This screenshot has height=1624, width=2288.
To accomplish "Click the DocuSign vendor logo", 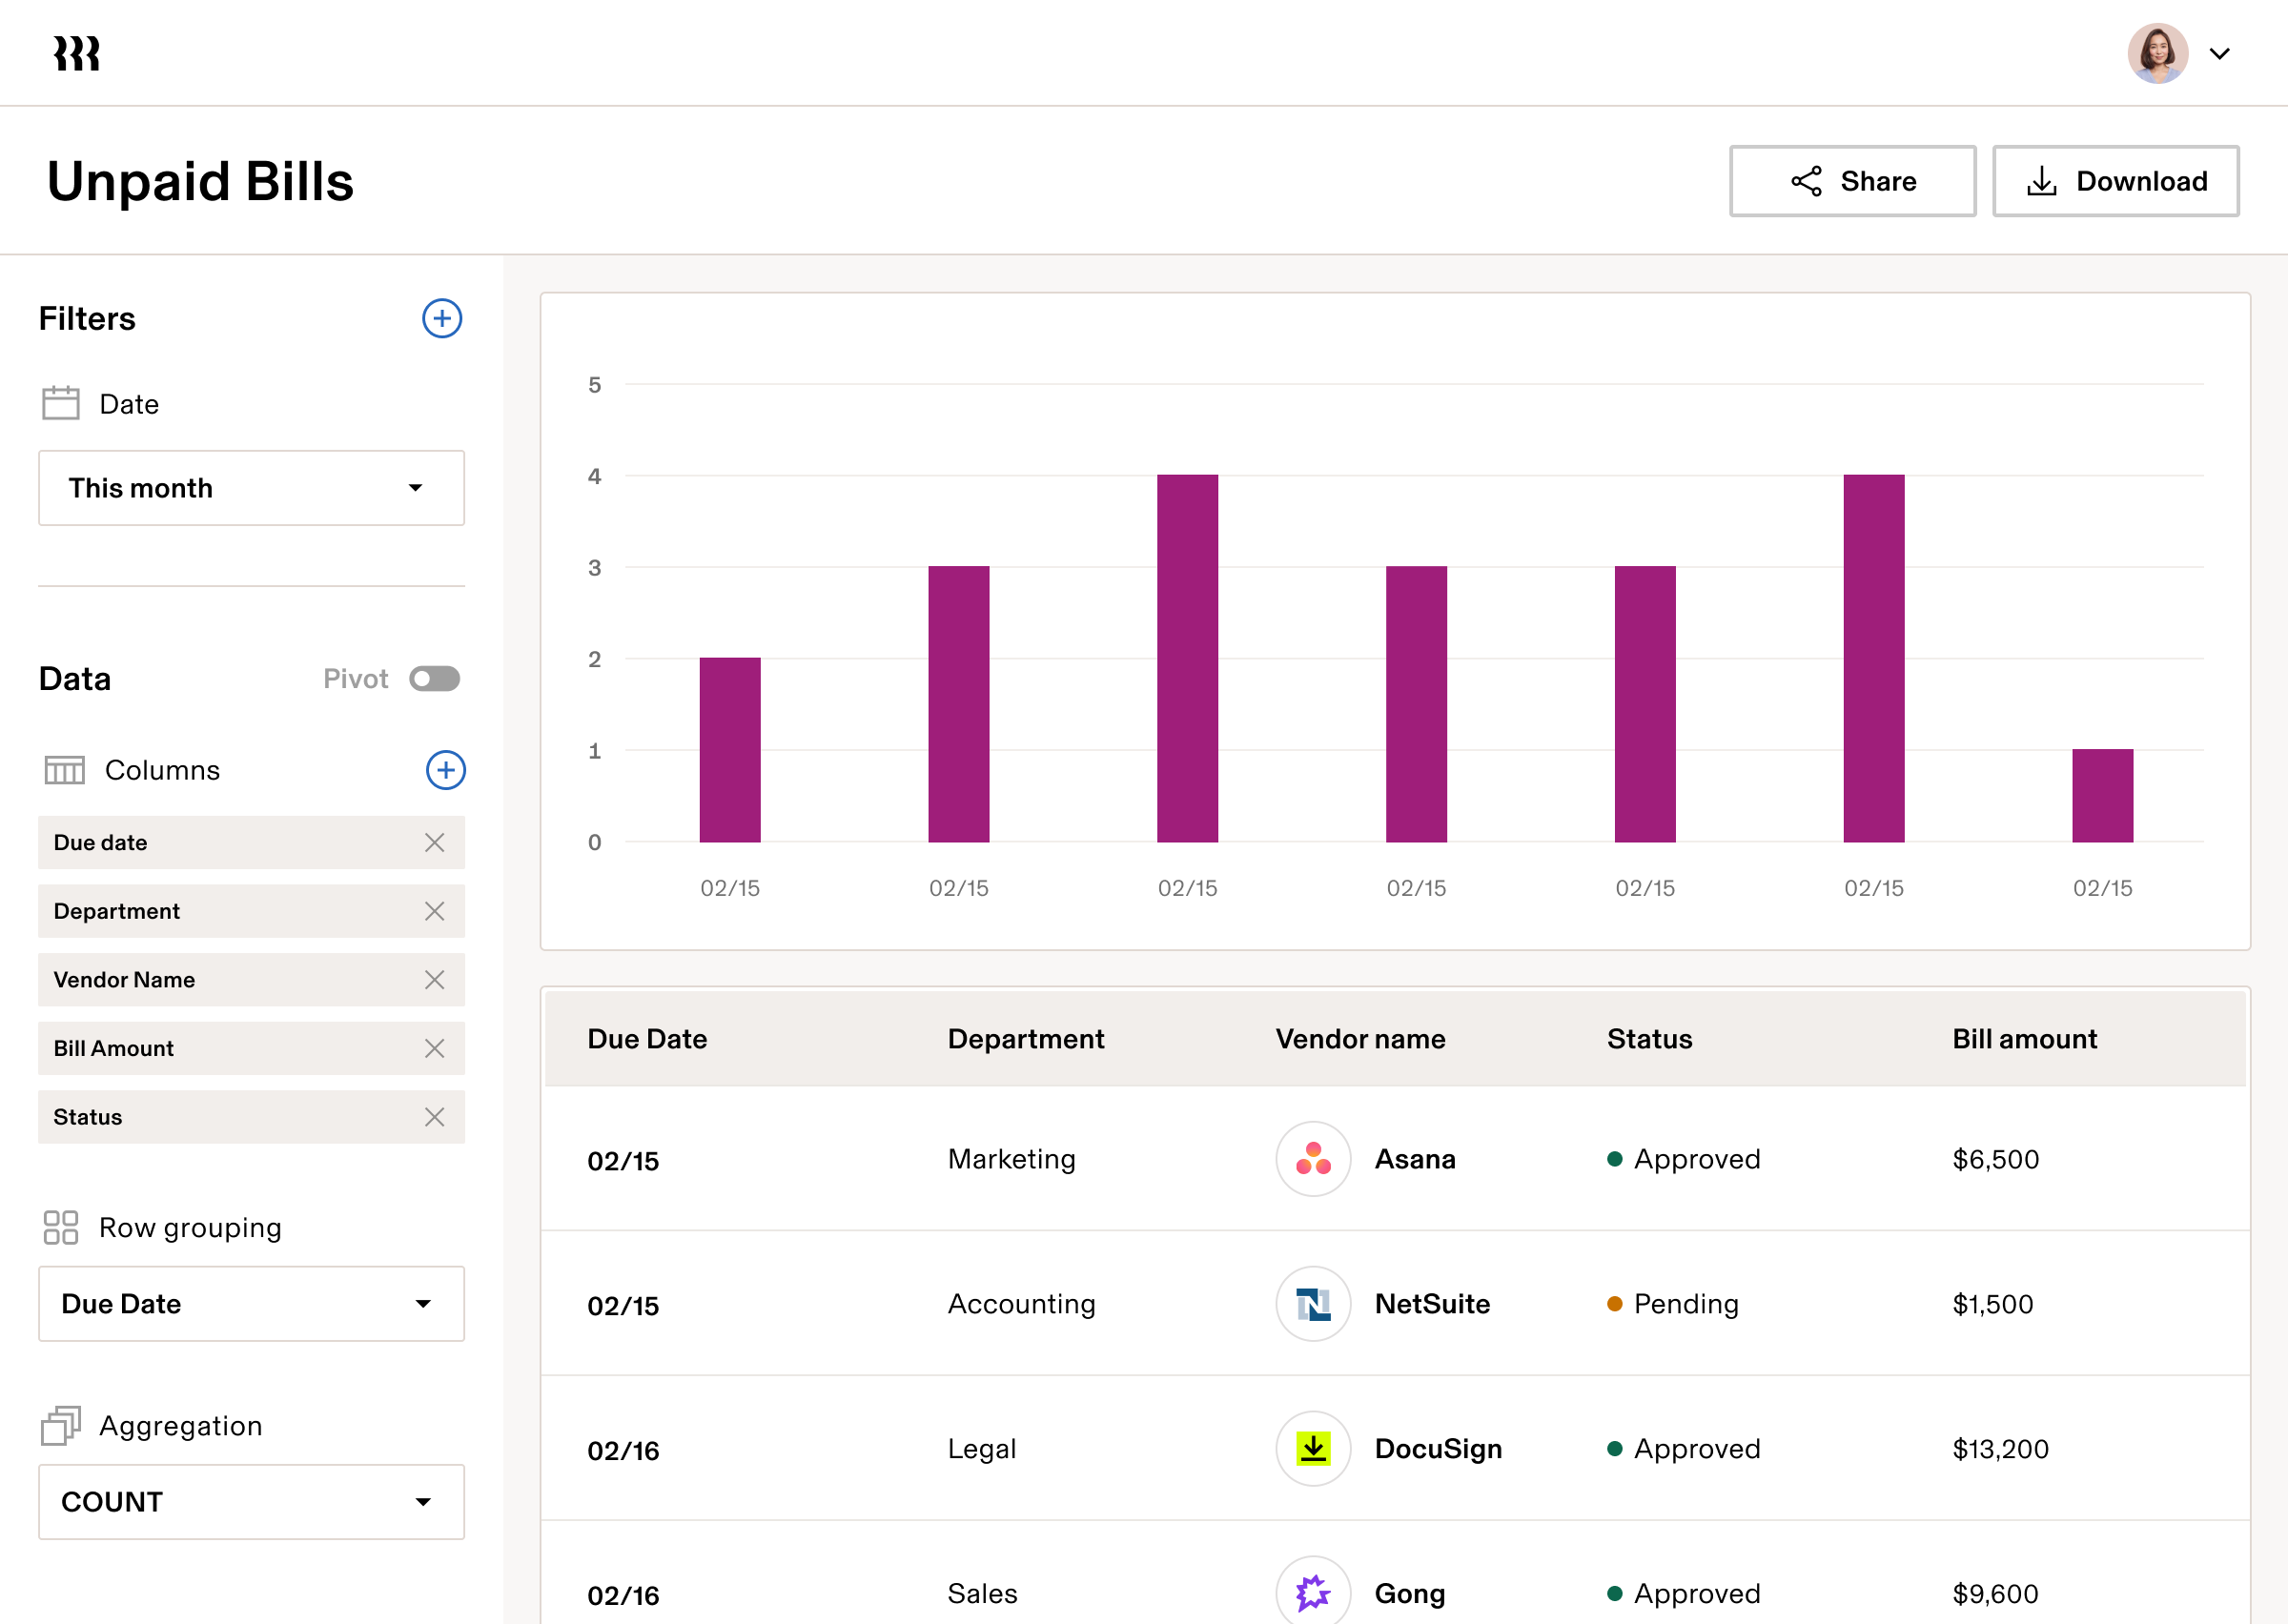I will tap(1312, 1448).
